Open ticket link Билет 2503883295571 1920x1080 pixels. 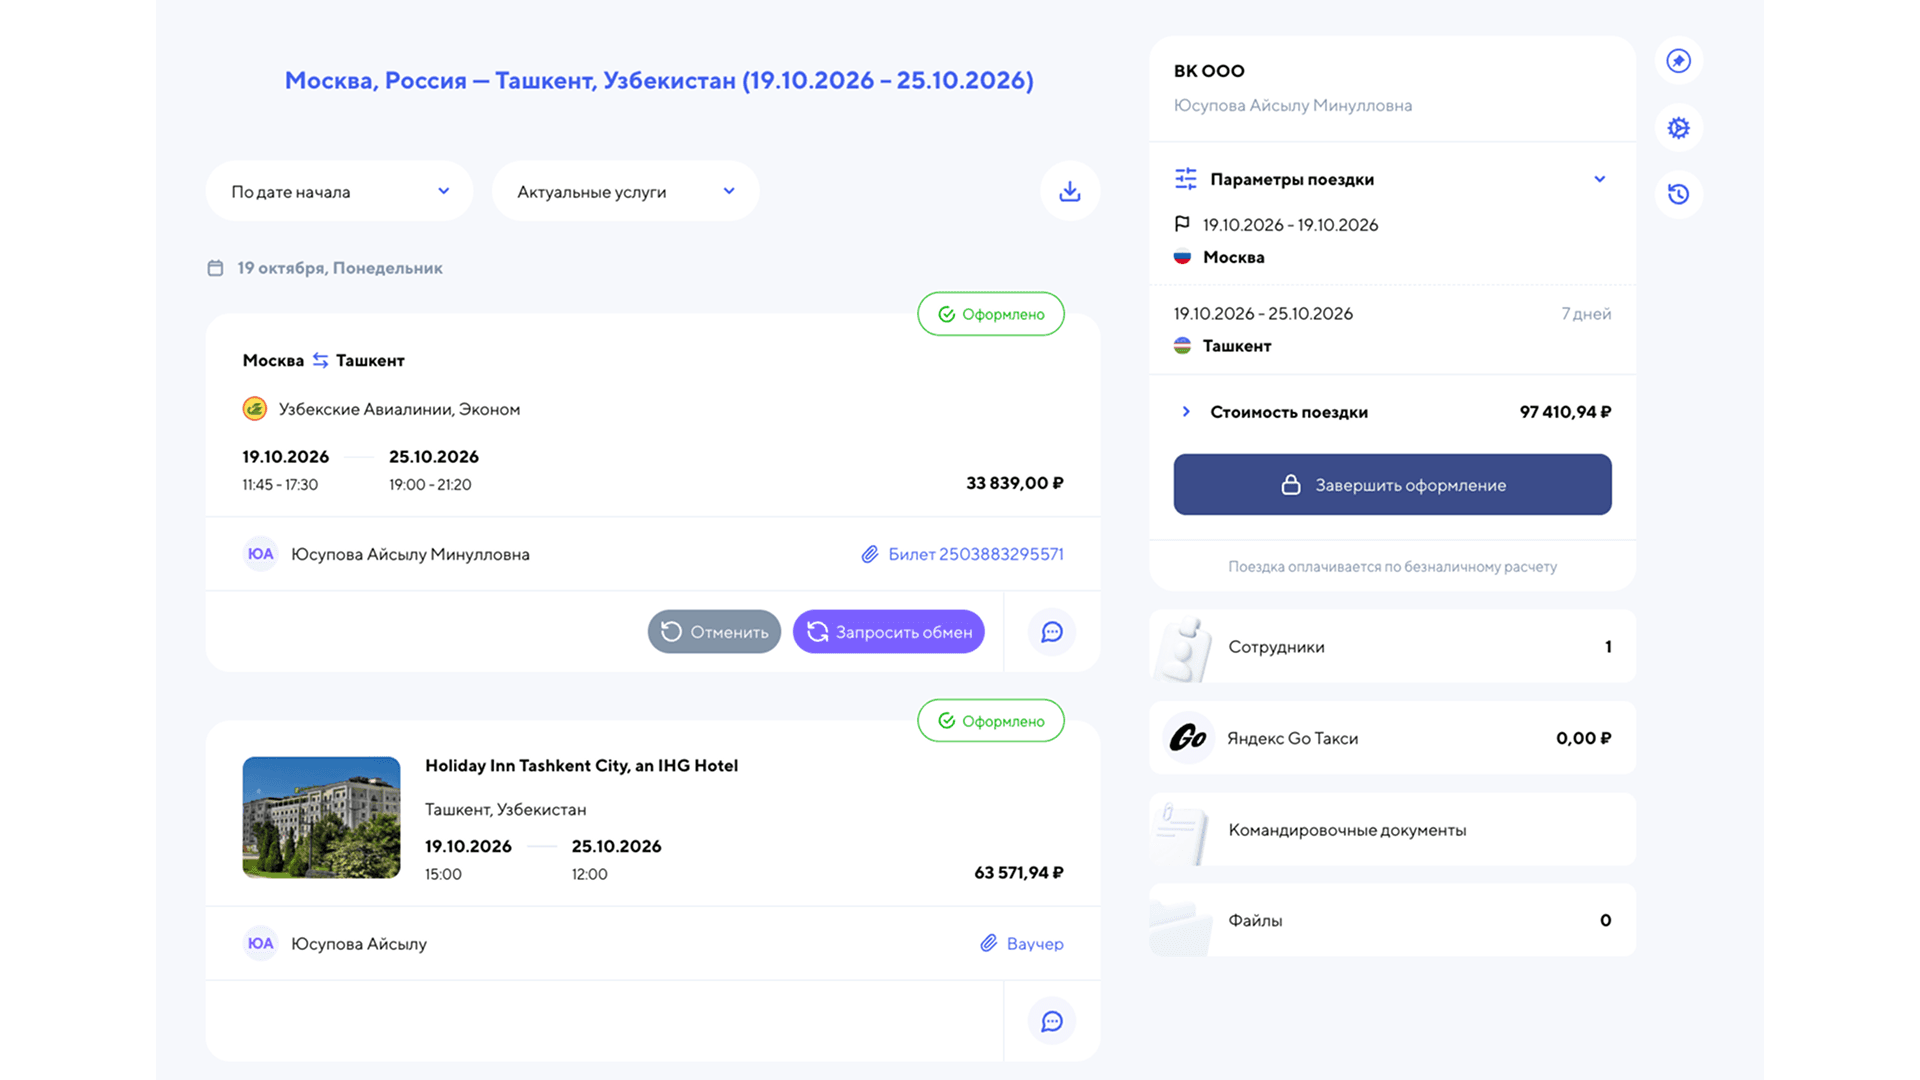point(975,554)
